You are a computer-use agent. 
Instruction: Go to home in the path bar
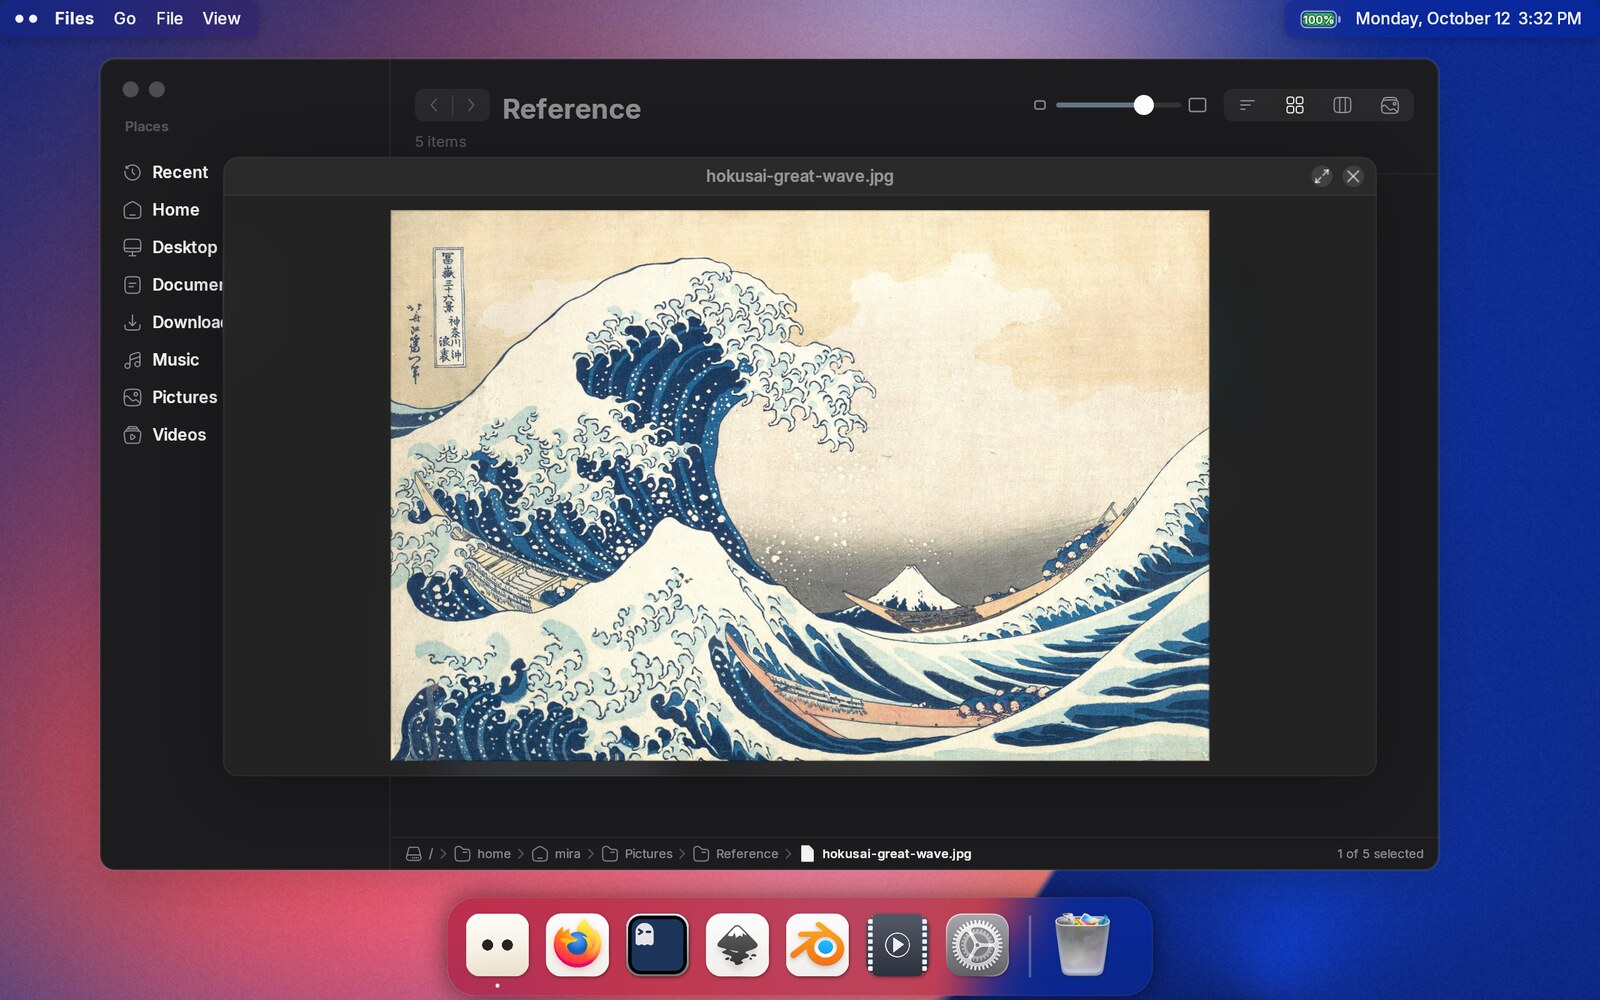(483, 853)
